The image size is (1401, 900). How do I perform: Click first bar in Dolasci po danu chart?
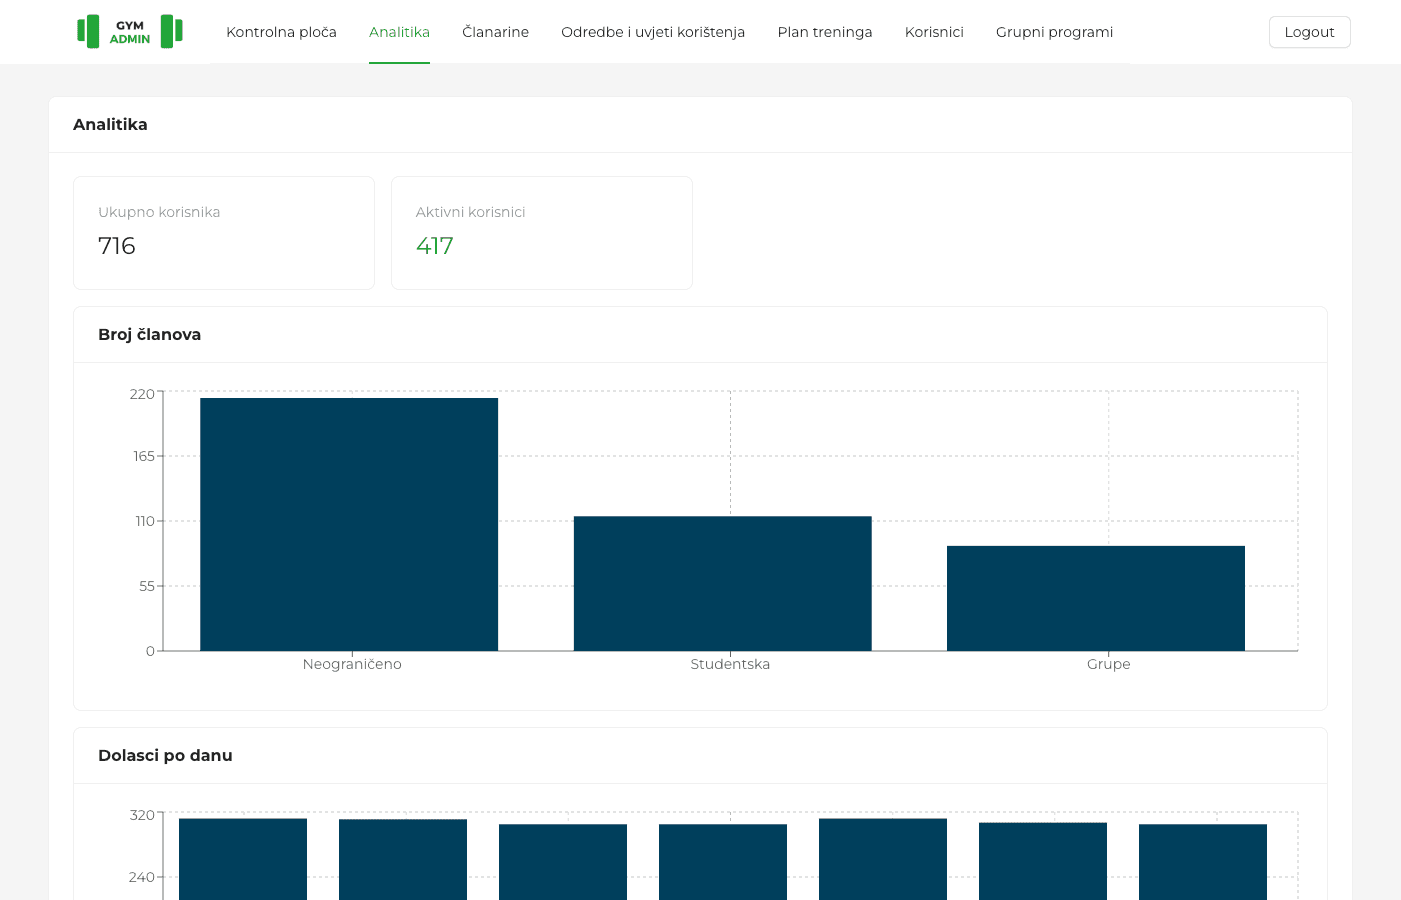tap(243, 859)
